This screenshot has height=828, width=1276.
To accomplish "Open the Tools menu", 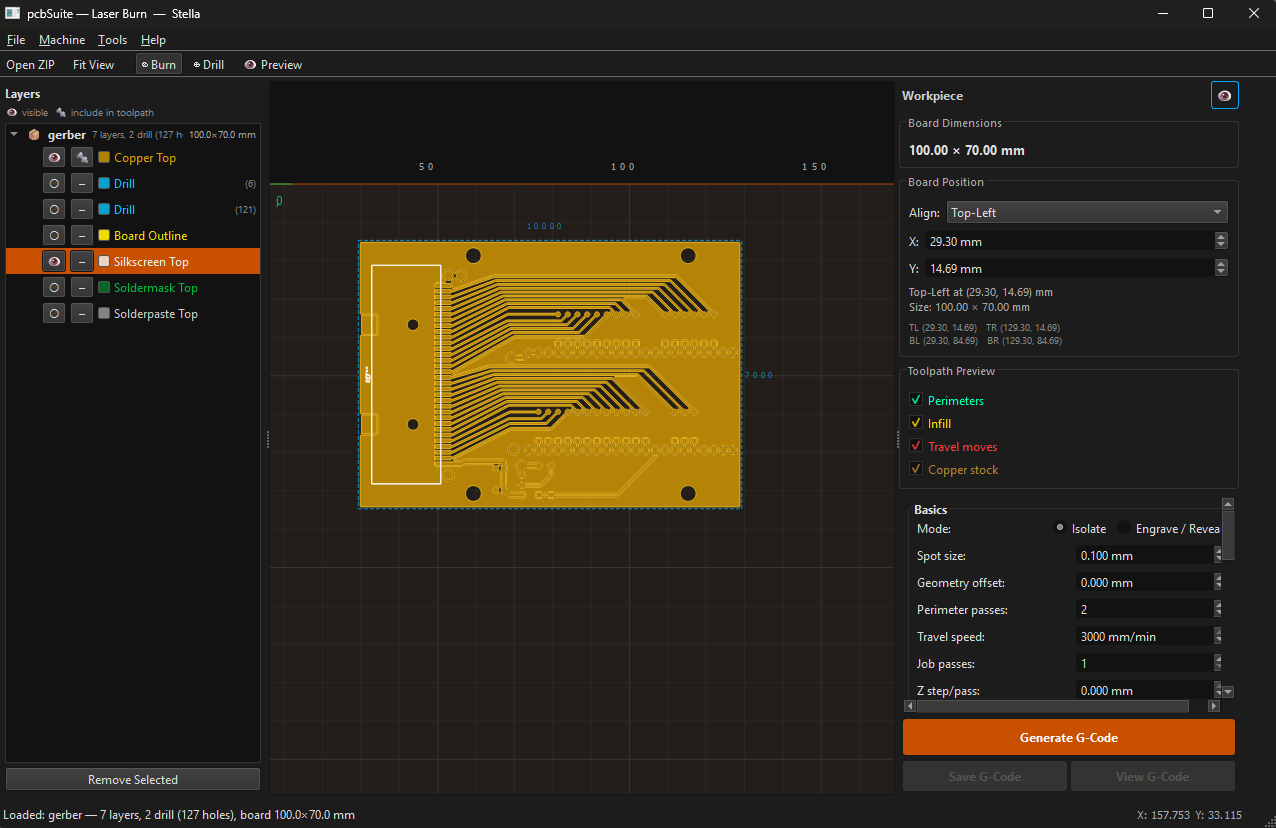I will 112,40.
